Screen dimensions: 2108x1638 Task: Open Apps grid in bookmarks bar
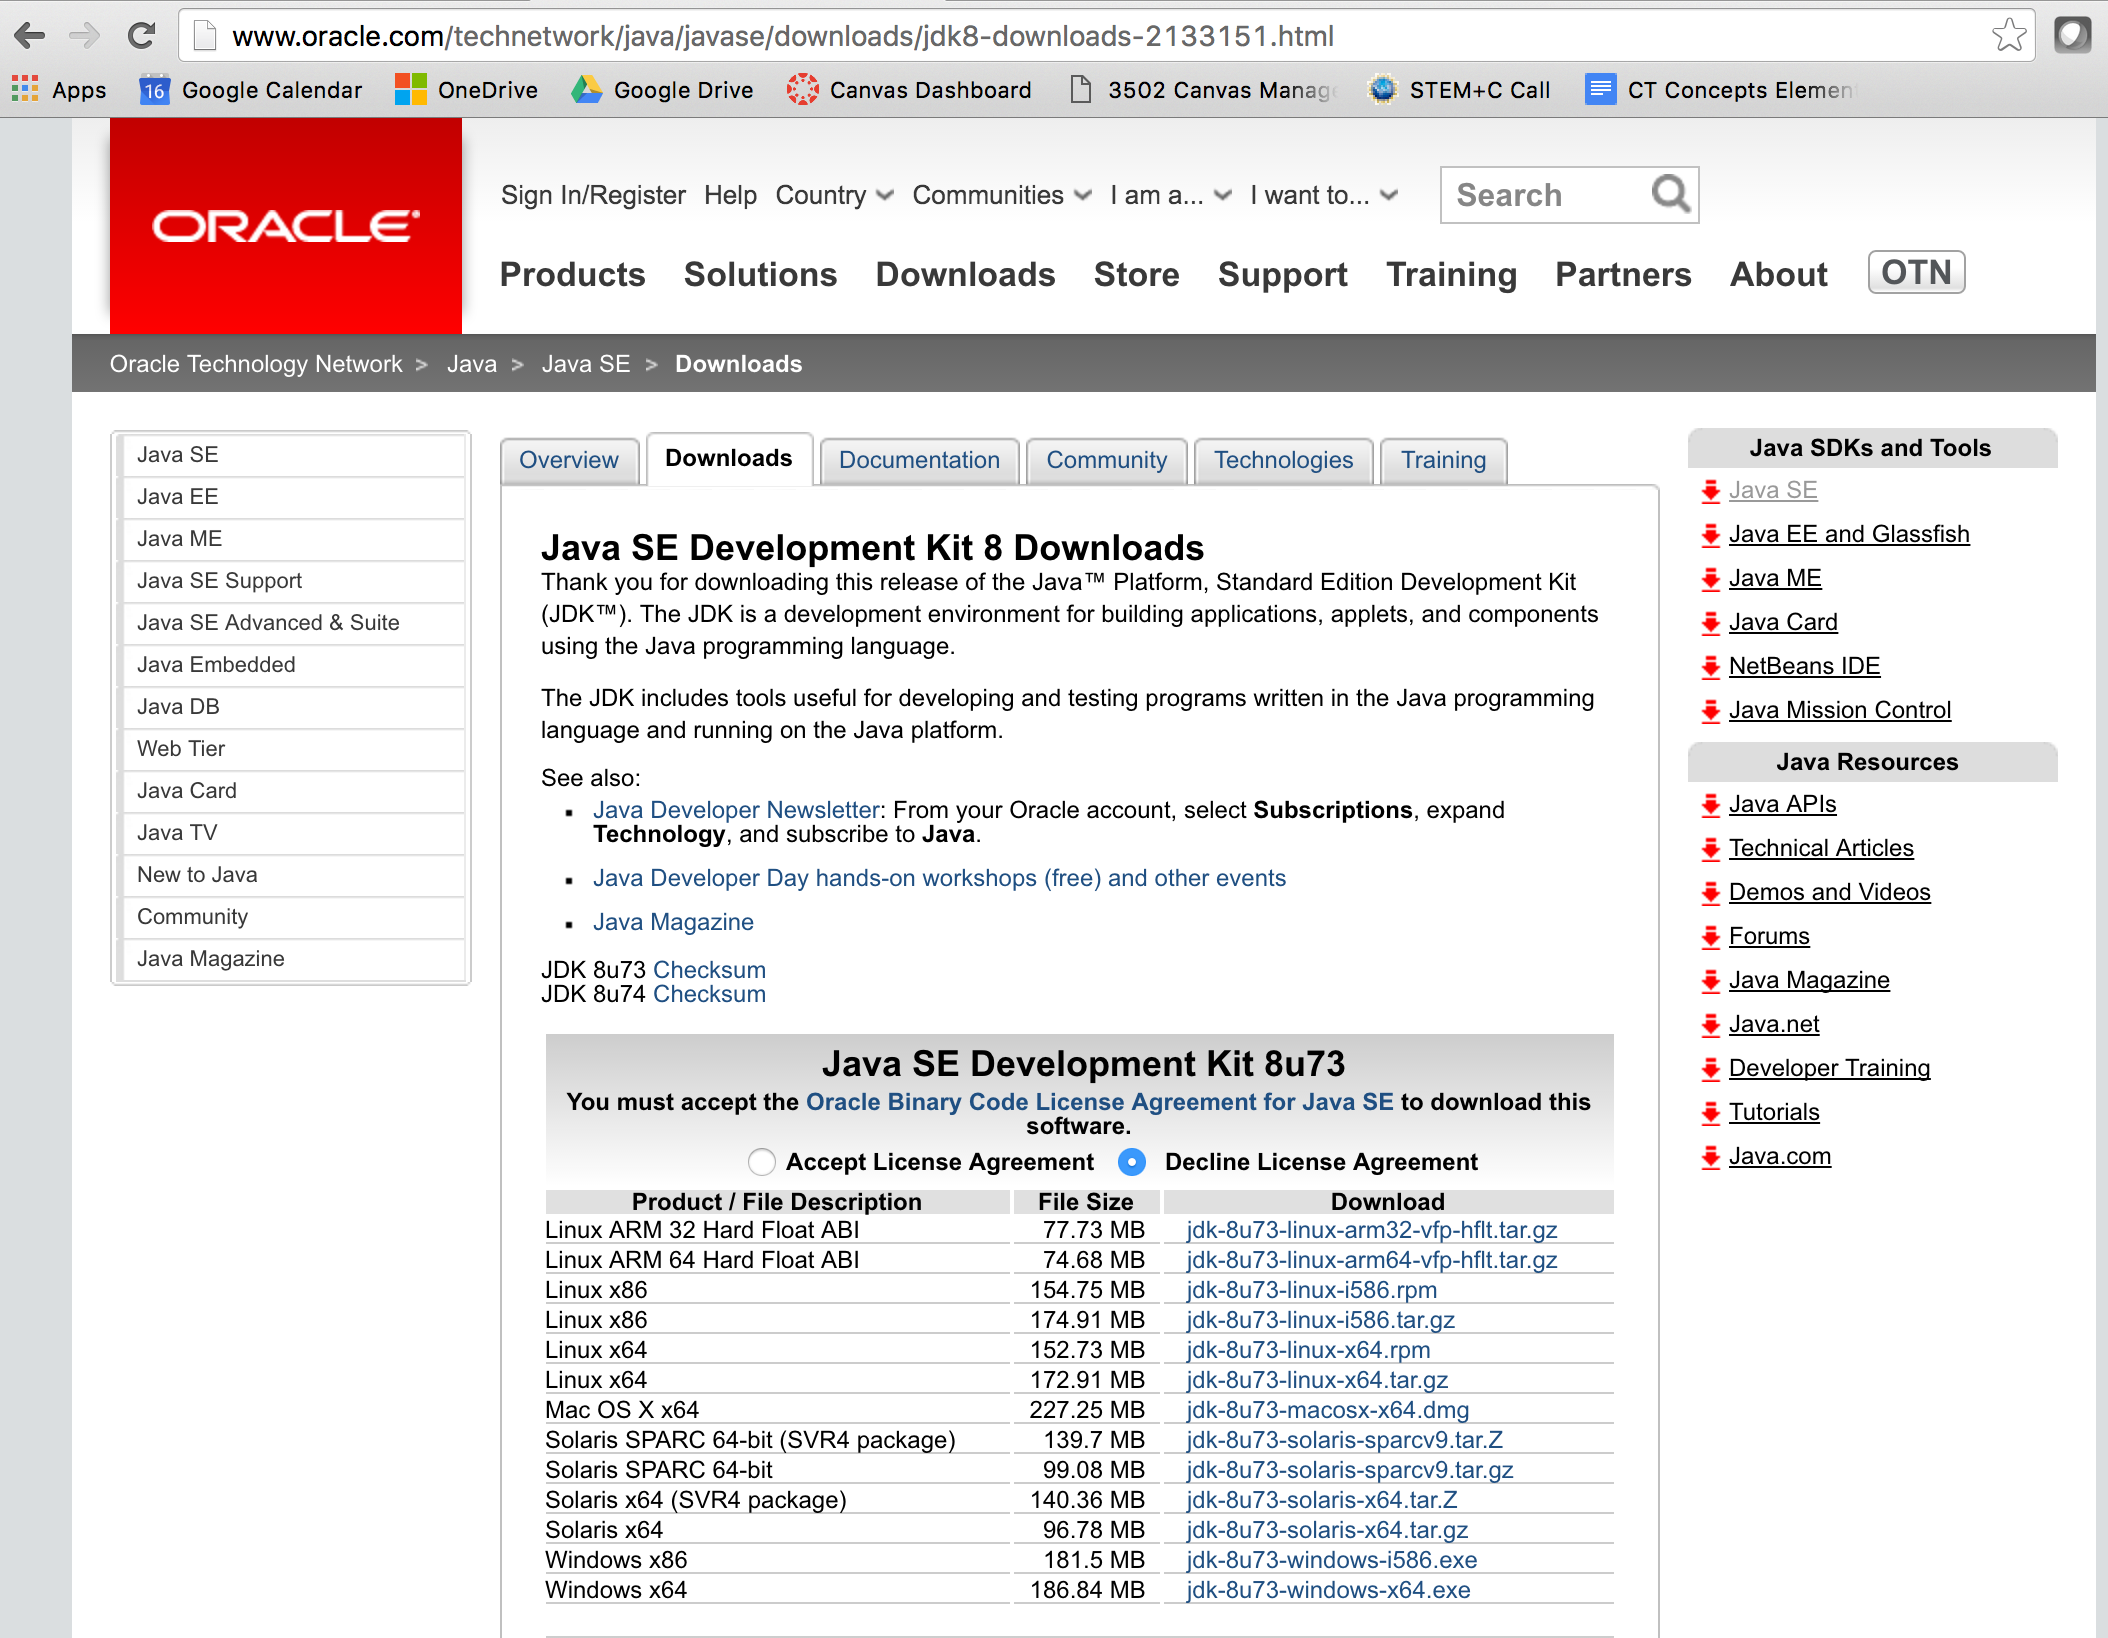(25, 90)
